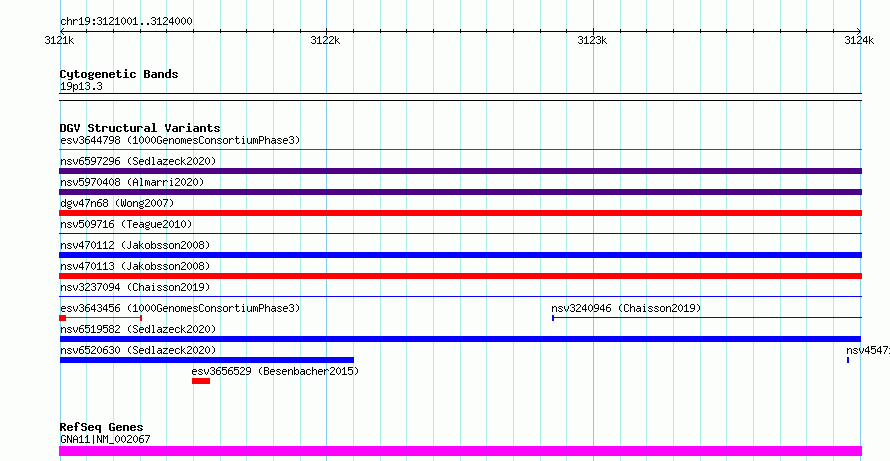The width and height of the screenshot is (890, 461).
Task: Click the nsv6520630 (Sedlazeck2020) label
Action: pos(138,350)
